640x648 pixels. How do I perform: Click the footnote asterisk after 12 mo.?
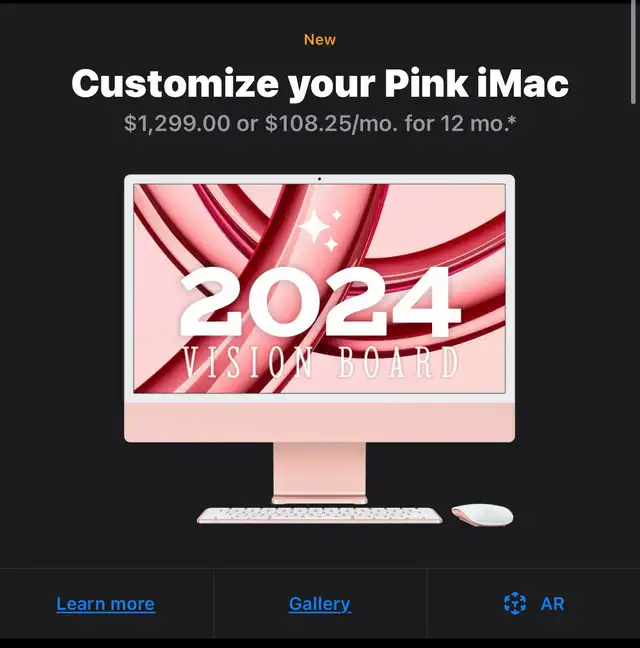513,120
